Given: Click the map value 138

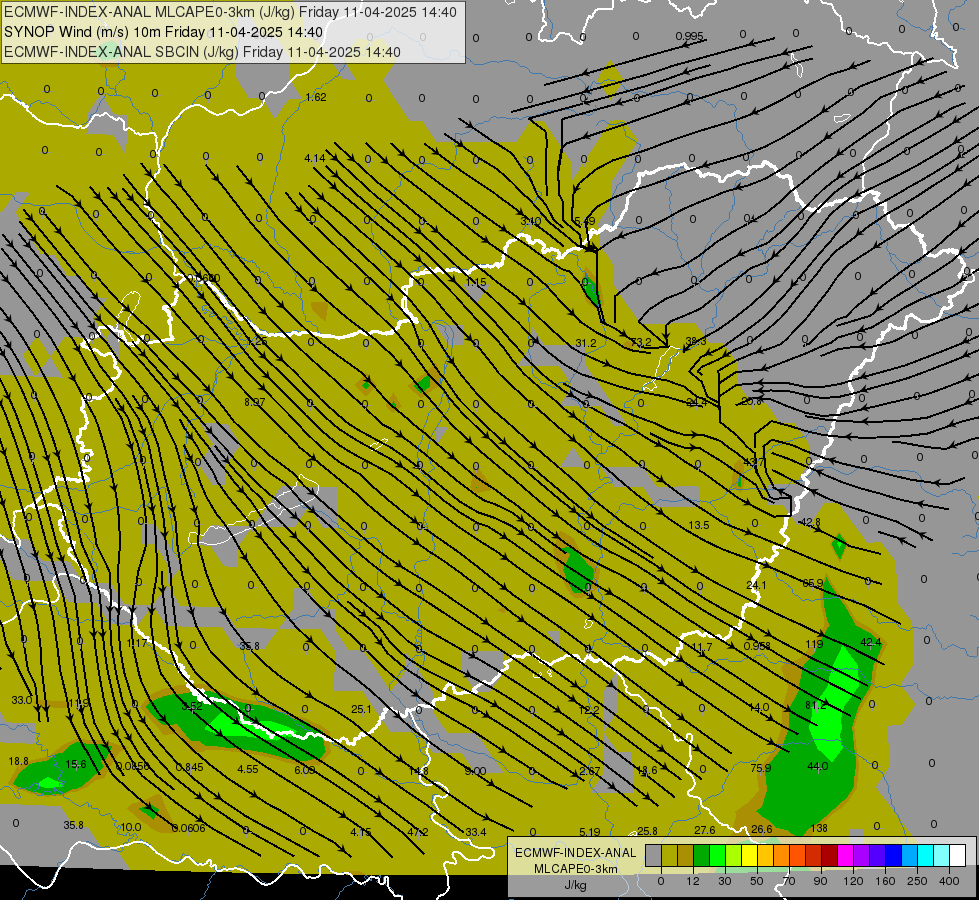Looking at the screenshot, I should (819, 828).
